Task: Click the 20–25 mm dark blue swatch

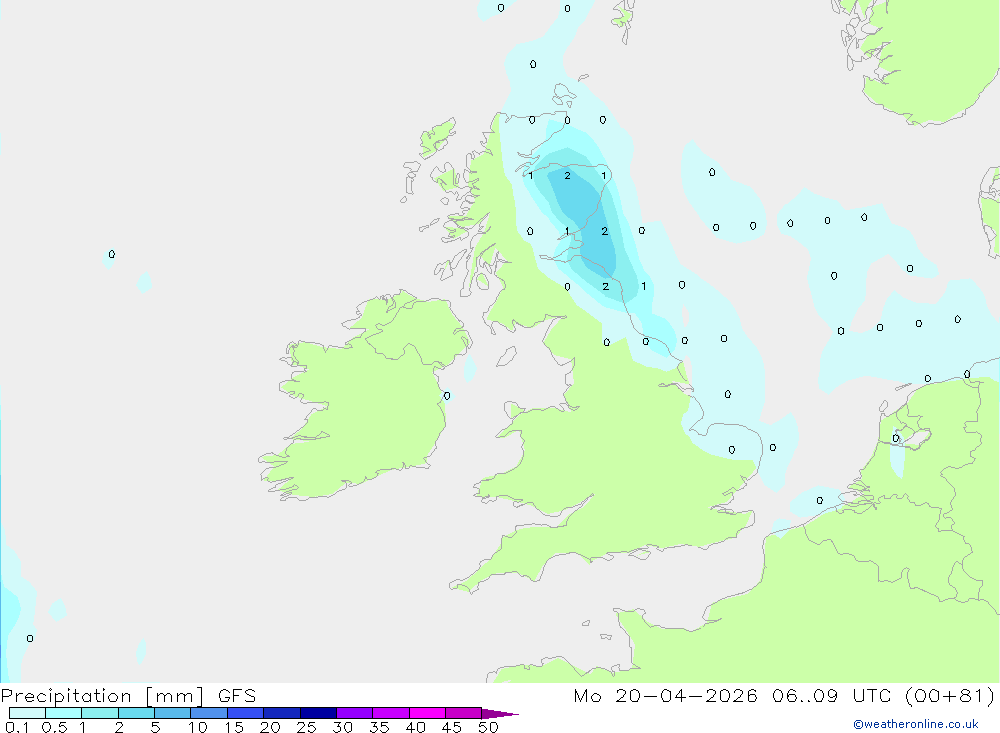Action: (x=281, y=713)
